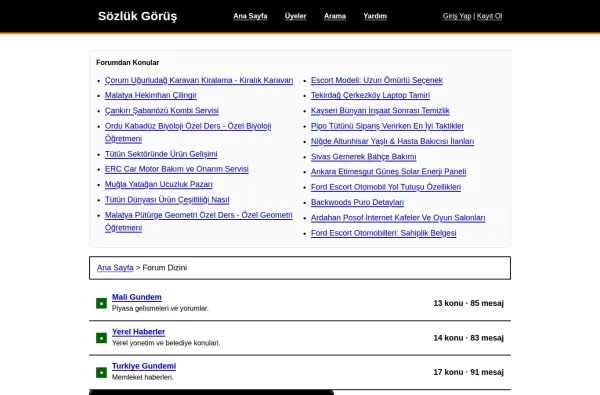
Task: Click the 'Forumdan Konular' heading
Action: tap(127, 62)
